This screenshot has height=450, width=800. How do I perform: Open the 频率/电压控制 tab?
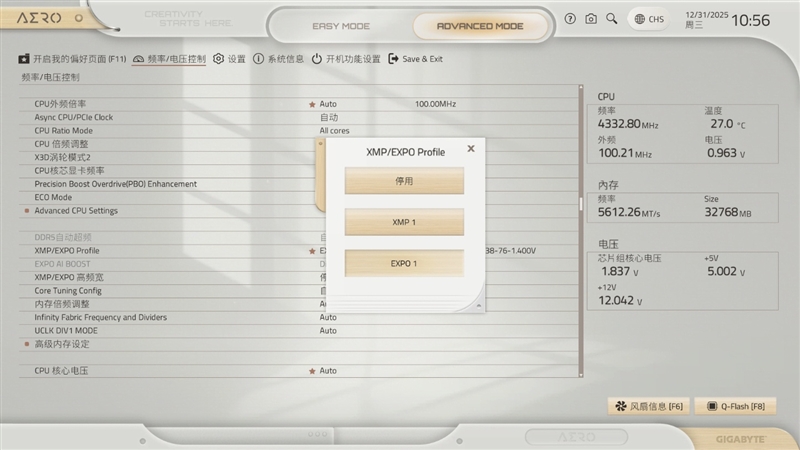tap(169, 59)
